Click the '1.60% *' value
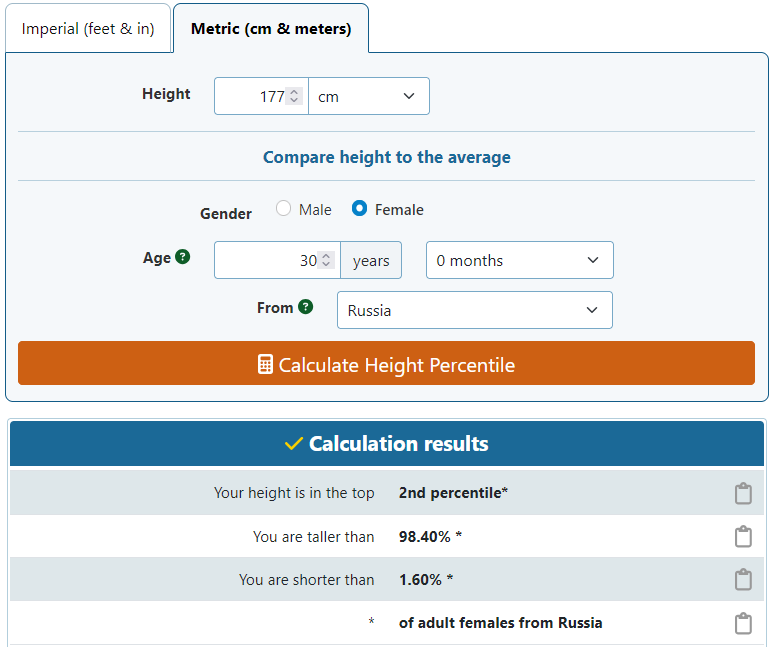Viewport: 773px width, 647px height. 426,579
